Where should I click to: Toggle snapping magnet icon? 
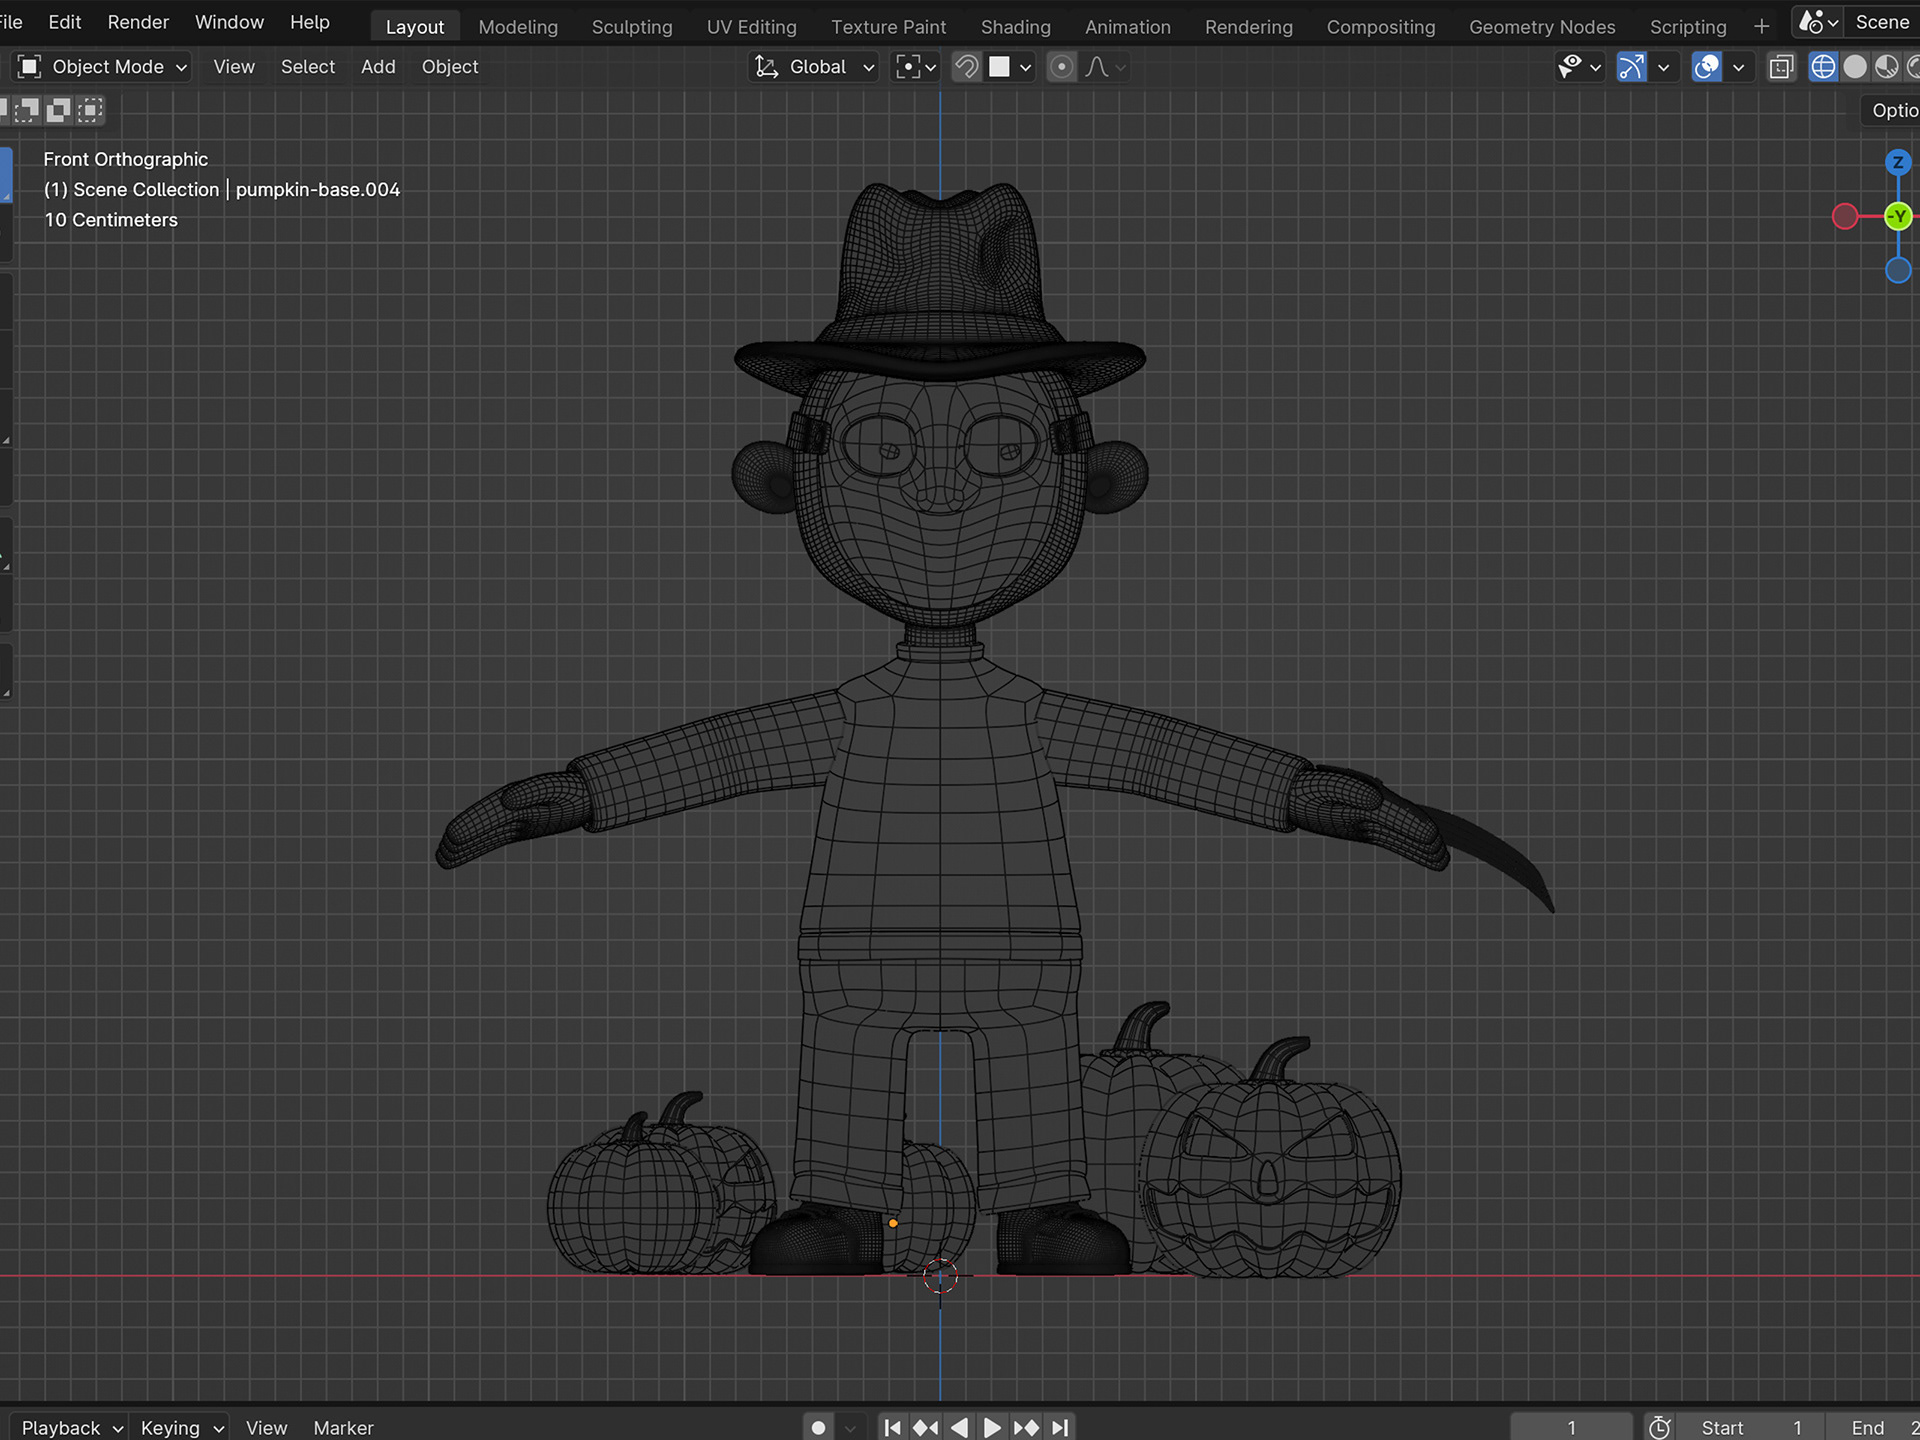point(966,67)
